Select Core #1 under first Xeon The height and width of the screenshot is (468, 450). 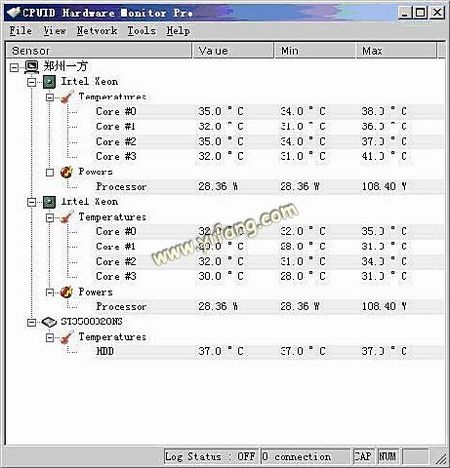116,127
